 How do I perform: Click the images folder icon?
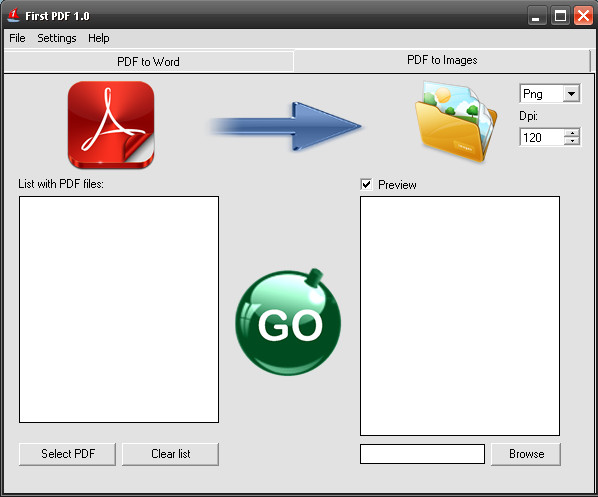pyautogui.click(x=455, y=121)
